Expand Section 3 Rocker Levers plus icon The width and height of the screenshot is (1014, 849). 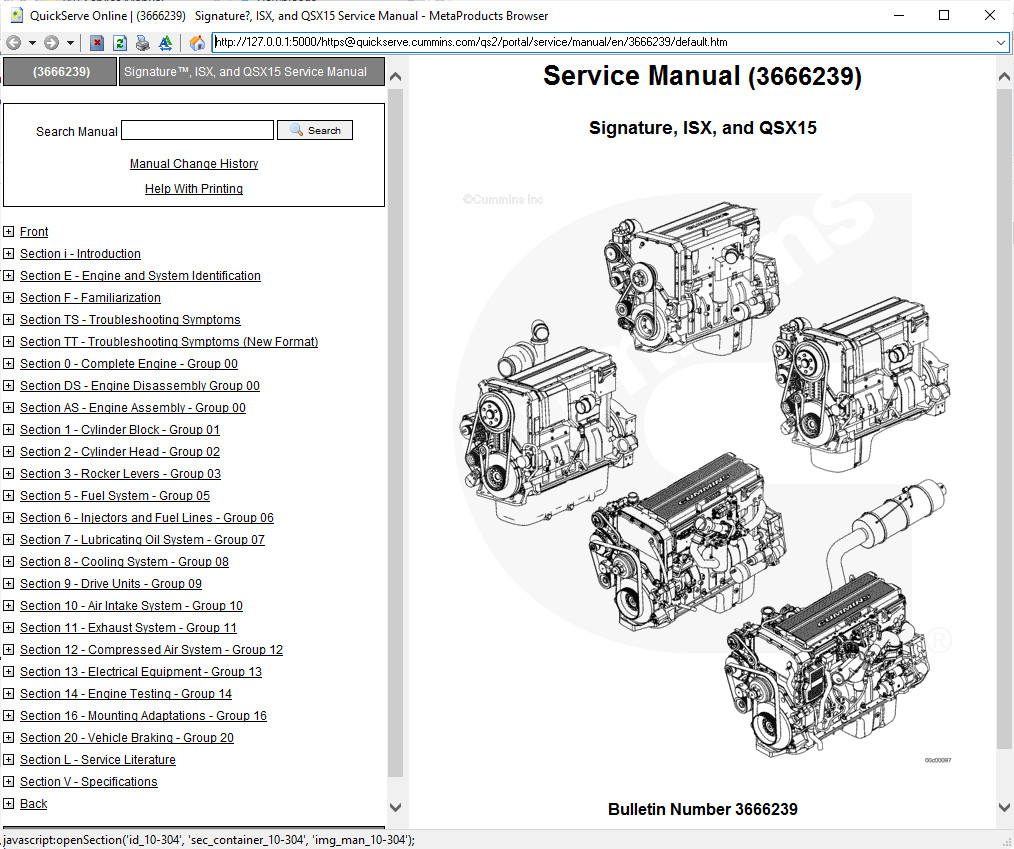pos(8,473)
